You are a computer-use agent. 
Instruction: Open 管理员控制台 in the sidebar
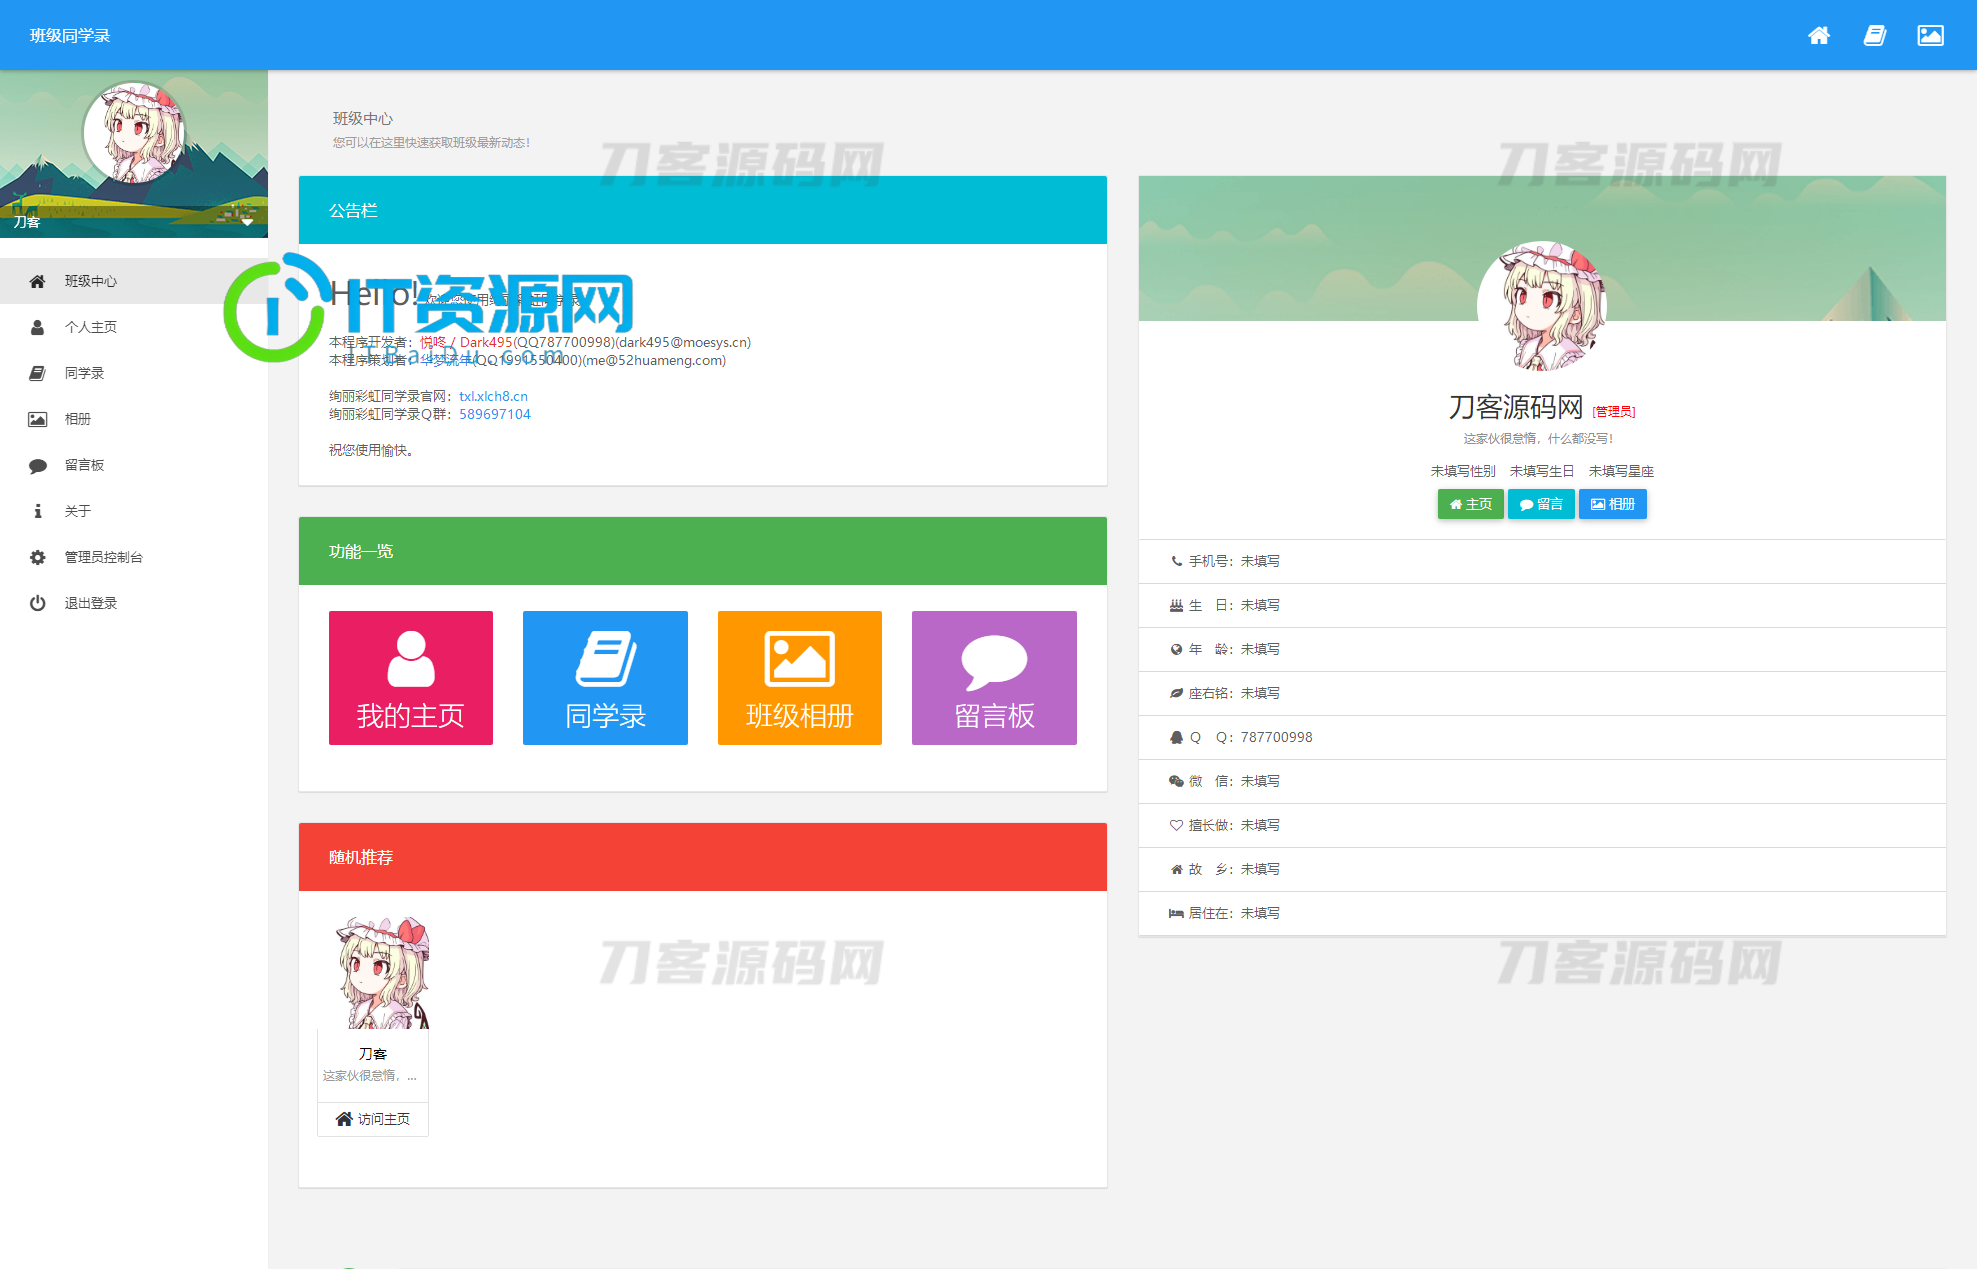[134, 557]
